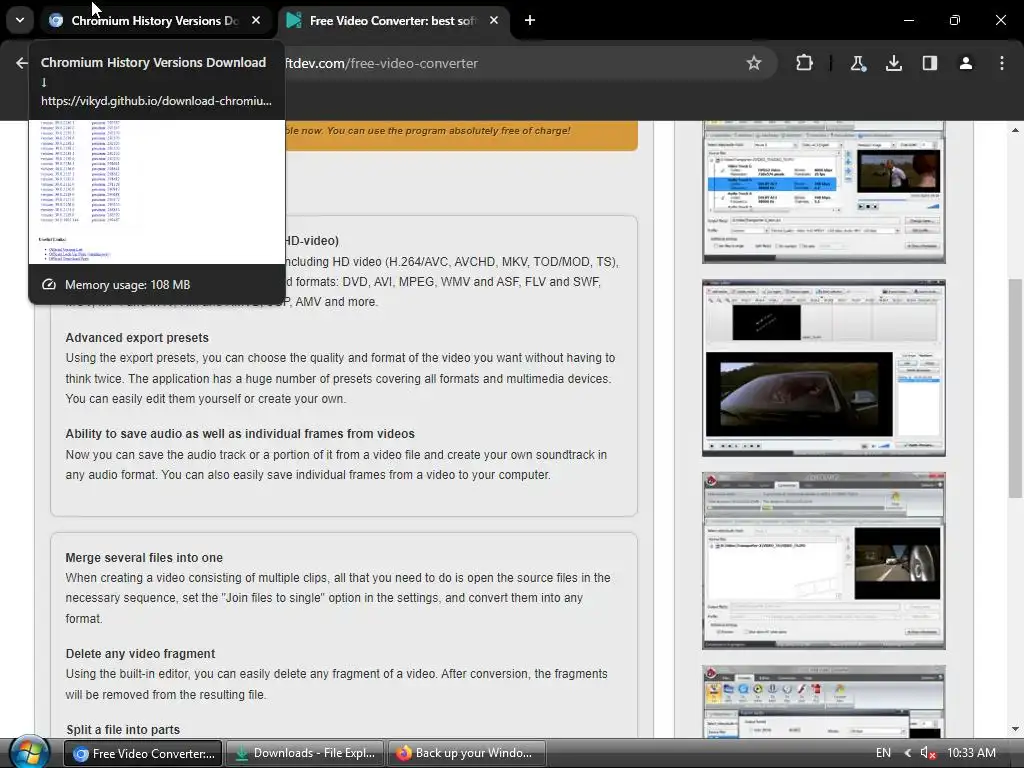Close the Free Video Converter tab
Viewport: 1024px width, 768px height.
tap(494, 20)
